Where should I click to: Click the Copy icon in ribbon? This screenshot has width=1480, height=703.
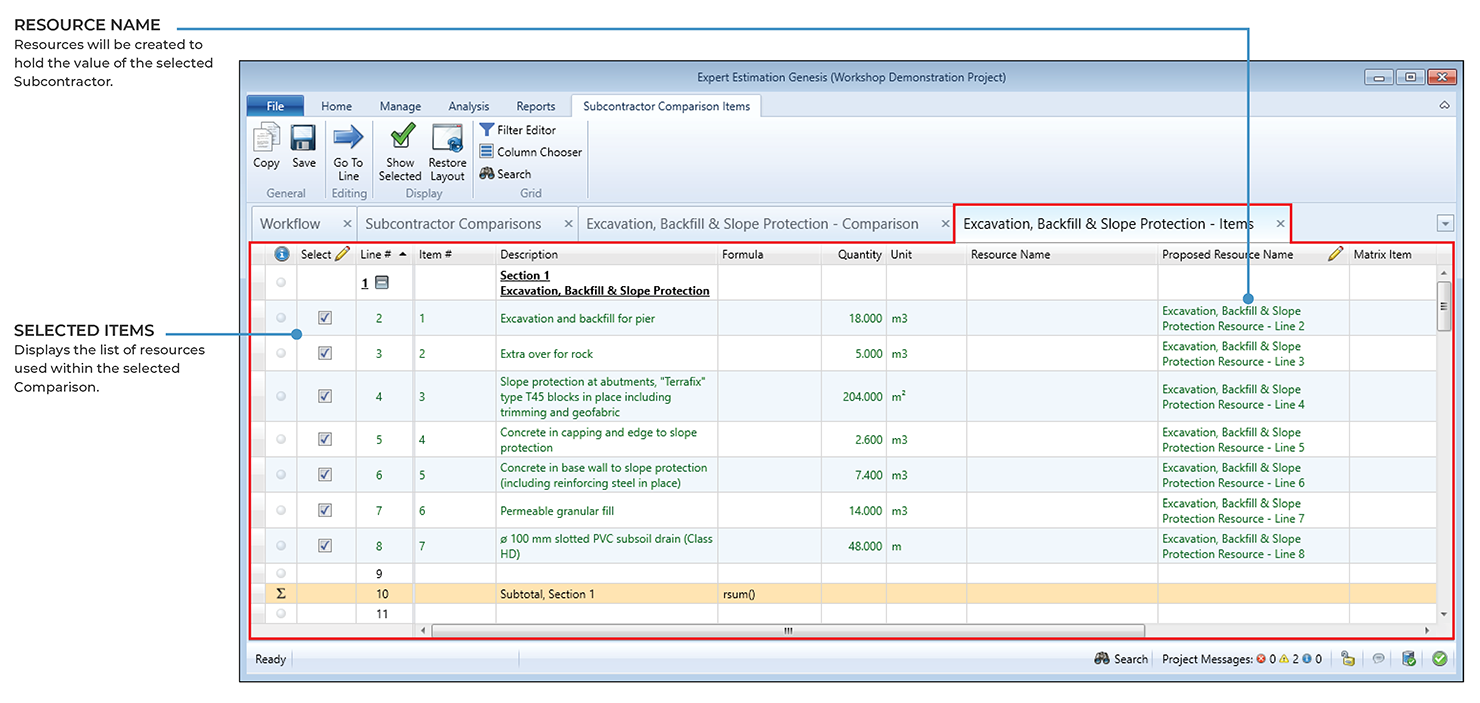(266, 140)
